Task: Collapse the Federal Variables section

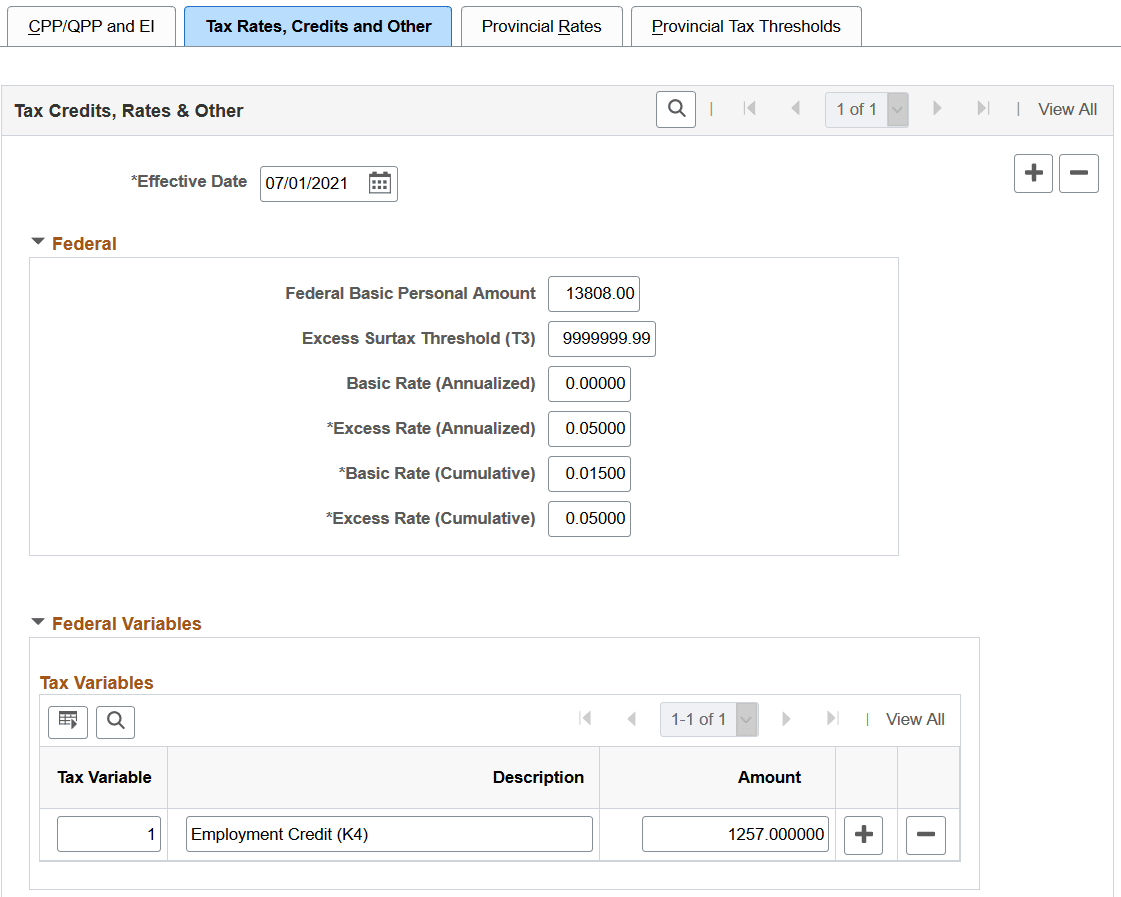Action: 38,623
